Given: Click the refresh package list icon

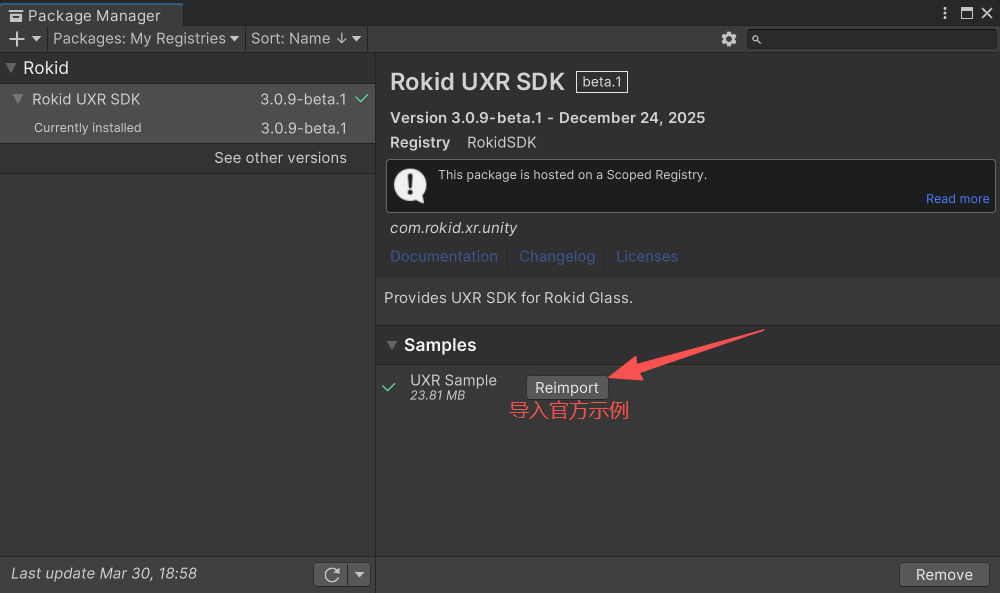Looking at the screenshot, I should coord(329,574).
